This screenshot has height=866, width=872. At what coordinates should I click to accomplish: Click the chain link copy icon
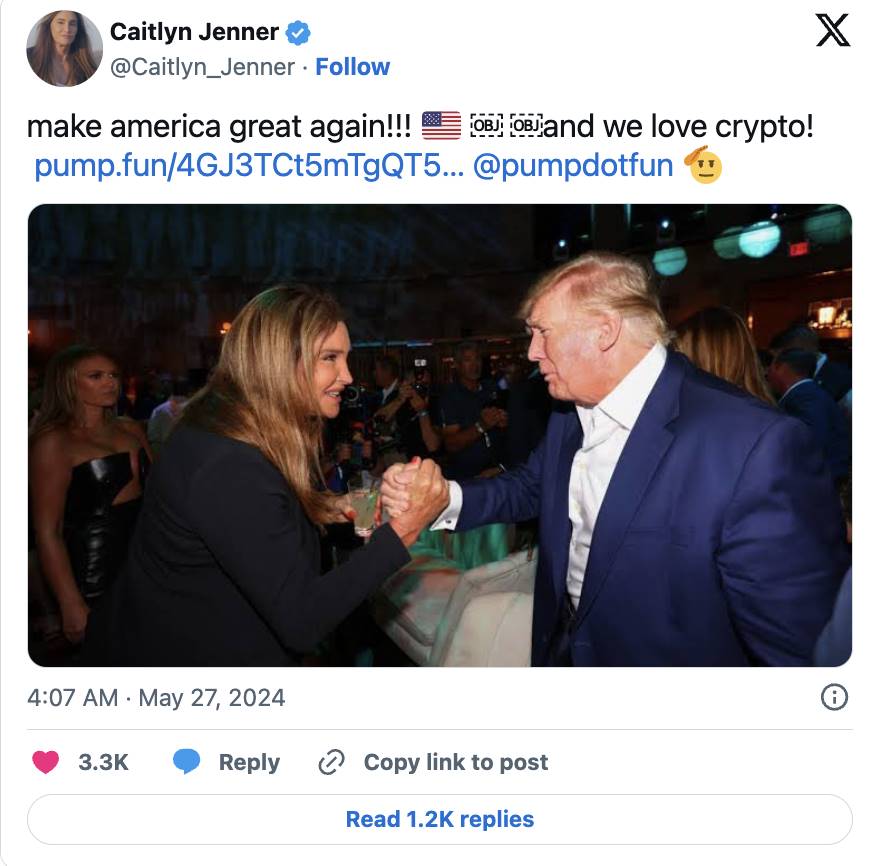(331, 762)
